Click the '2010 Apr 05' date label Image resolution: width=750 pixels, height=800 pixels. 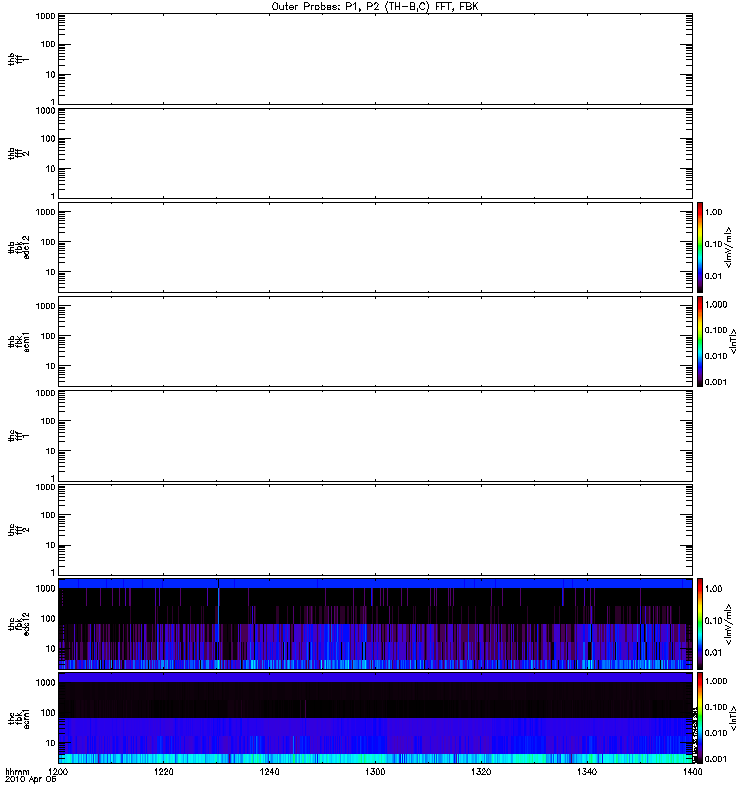[x=30, y=780]
